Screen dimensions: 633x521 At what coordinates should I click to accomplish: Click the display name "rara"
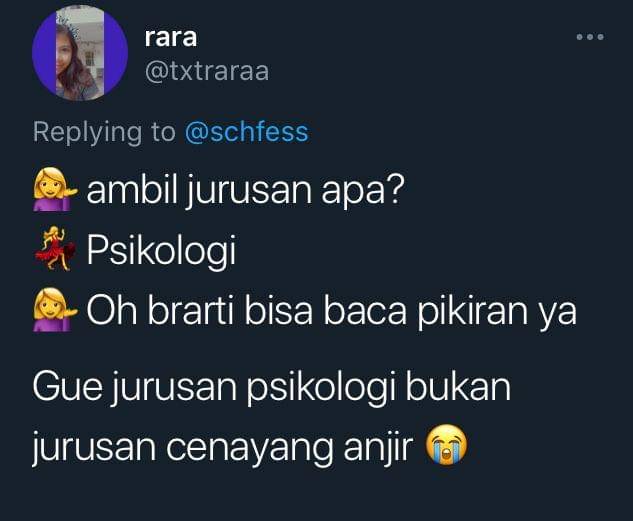pyautogui.click(x=171, y=38)
